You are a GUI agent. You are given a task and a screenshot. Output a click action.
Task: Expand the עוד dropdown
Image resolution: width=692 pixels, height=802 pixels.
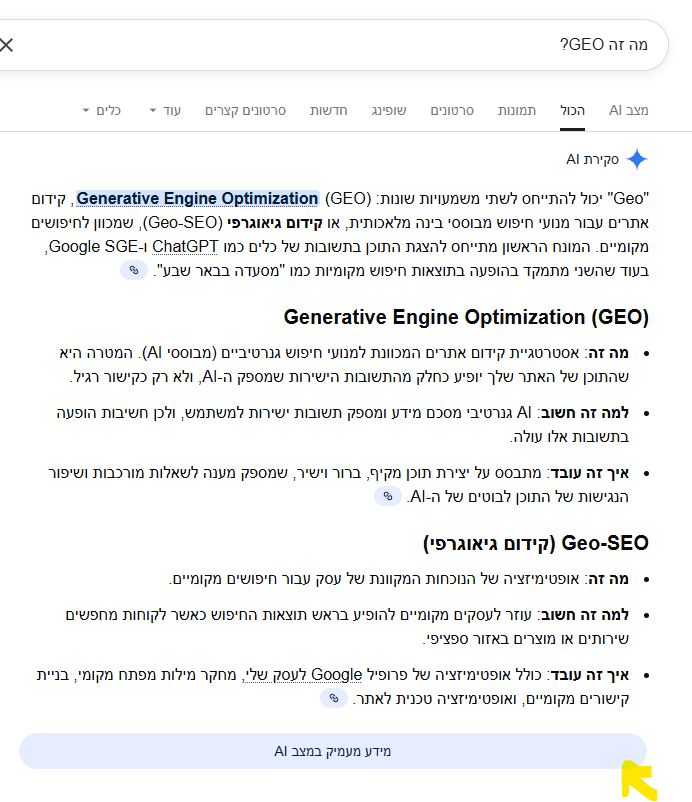coord(165,110)
